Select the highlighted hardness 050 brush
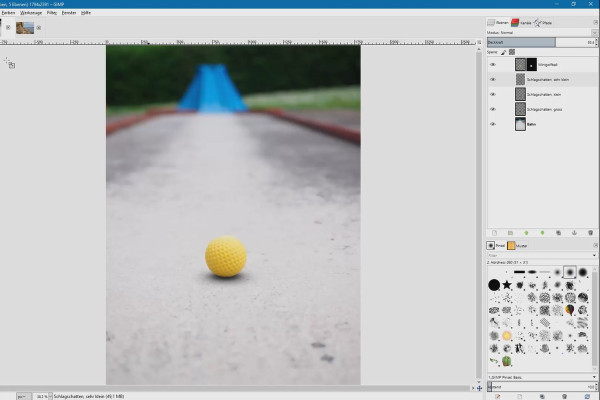 pyautogui.click(x=570, y=272)
